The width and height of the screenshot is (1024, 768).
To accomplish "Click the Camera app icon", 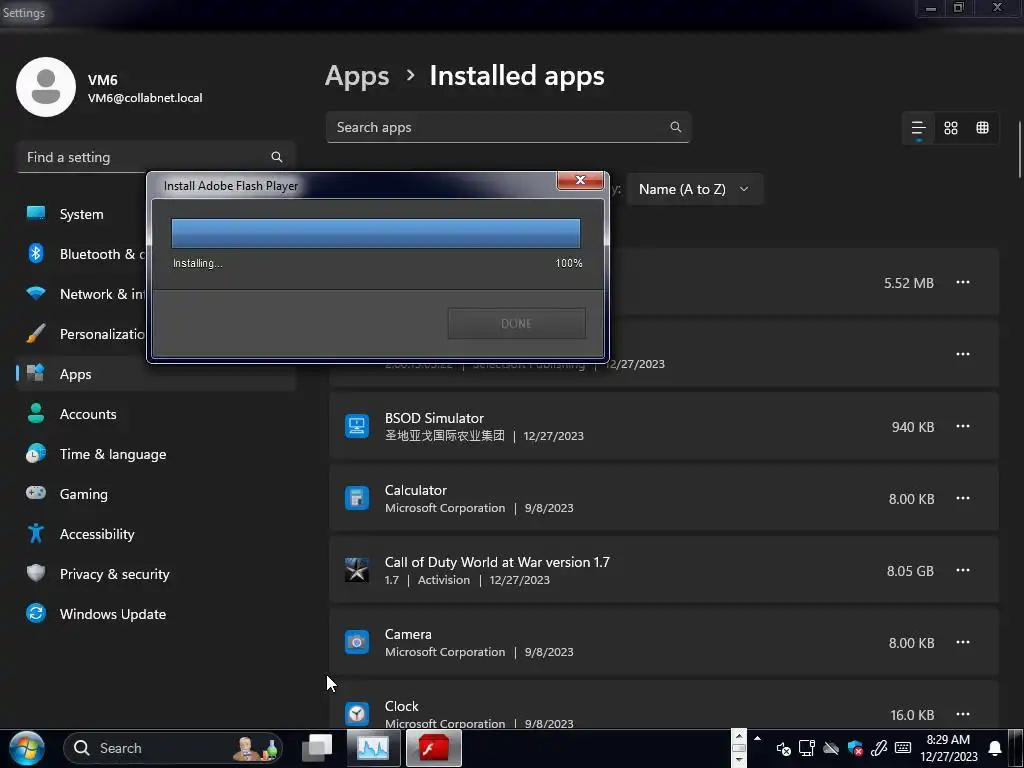I will pos(357,643).
